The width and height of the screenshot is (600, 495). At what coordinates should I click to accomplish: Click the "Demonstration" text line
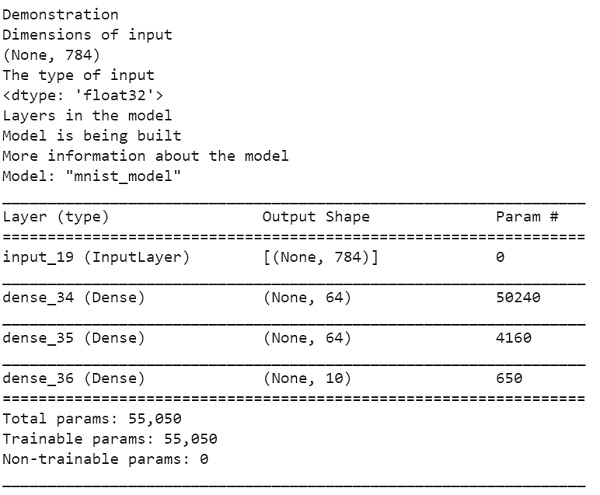coord(60,15)
